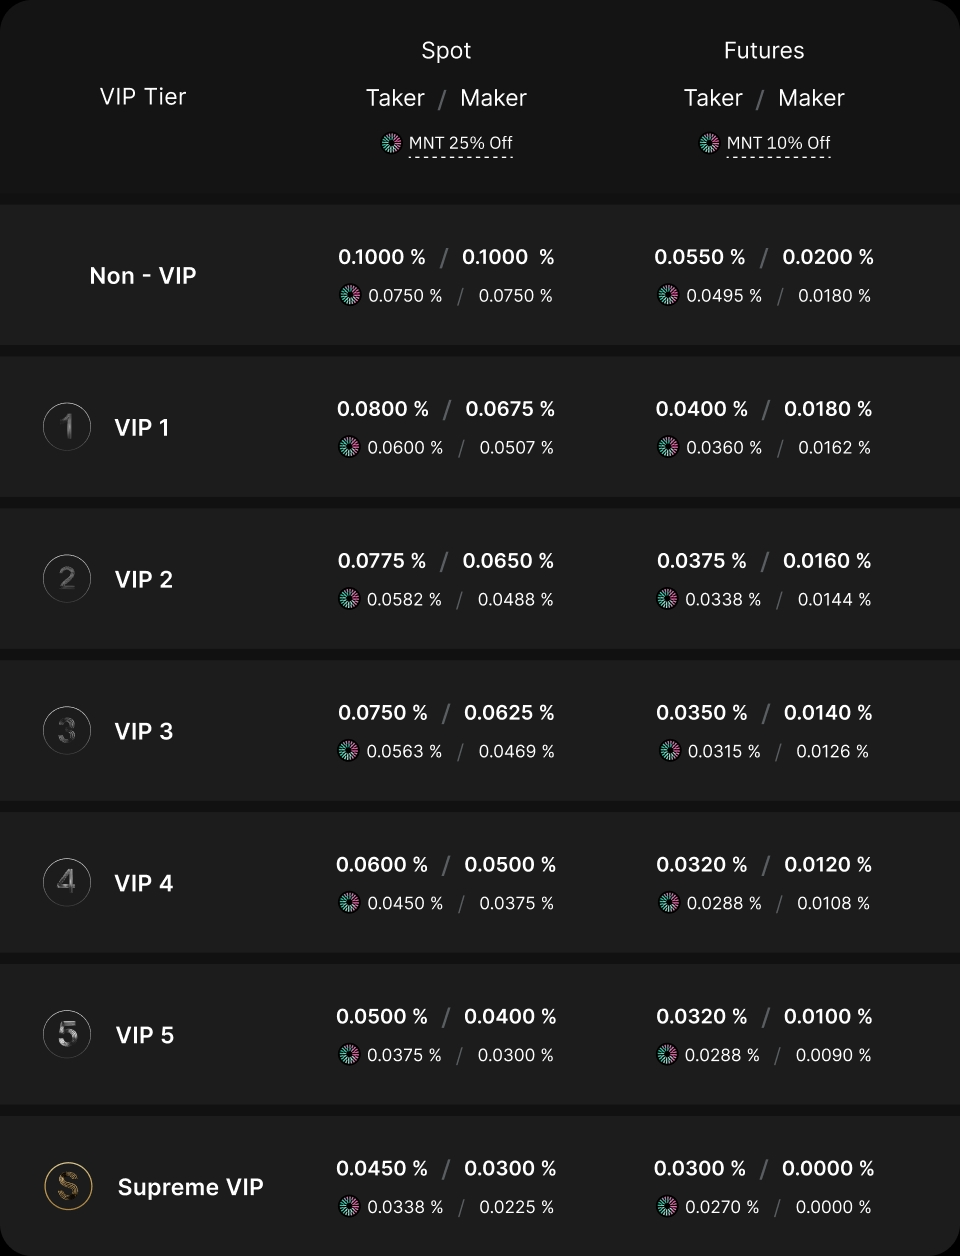
Task: Click VIP 3 spot taker fee 0.0750 %
Action: 383,713
